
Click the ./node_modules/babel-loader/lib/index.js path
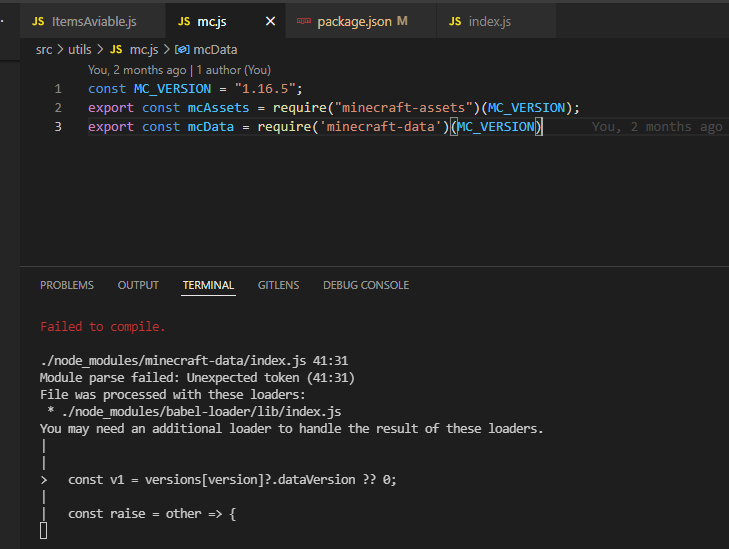(201, 412)
